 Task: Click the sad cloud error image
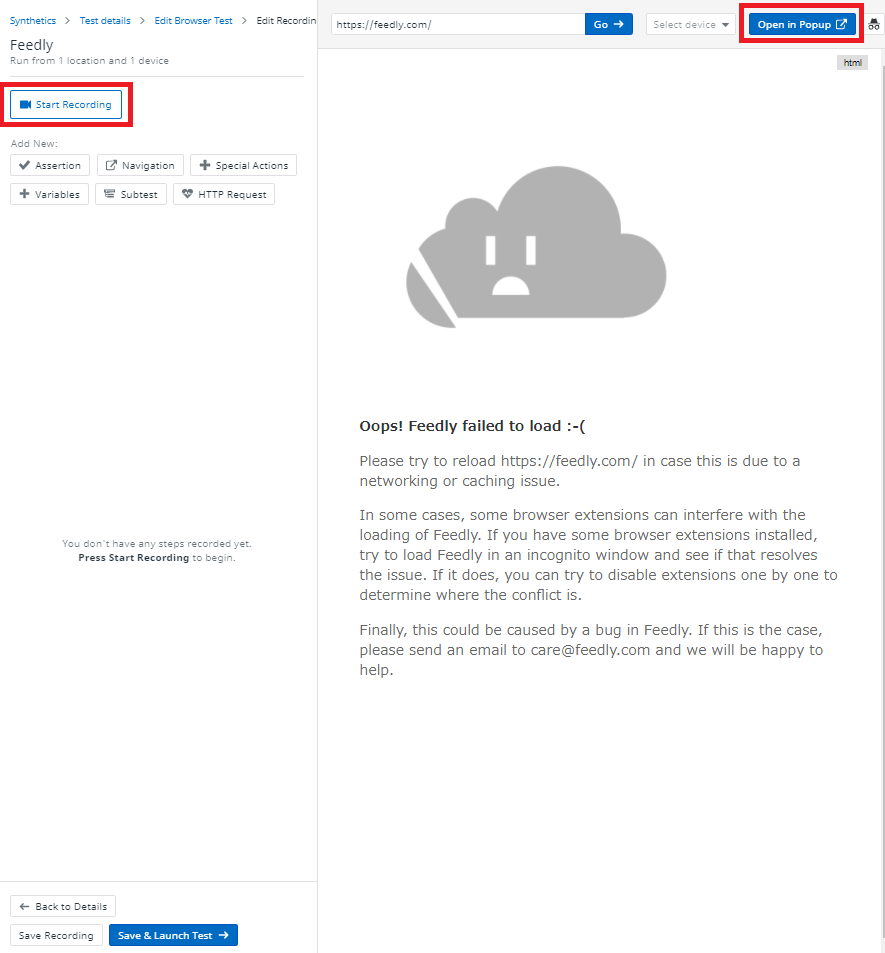click(536, 247)
